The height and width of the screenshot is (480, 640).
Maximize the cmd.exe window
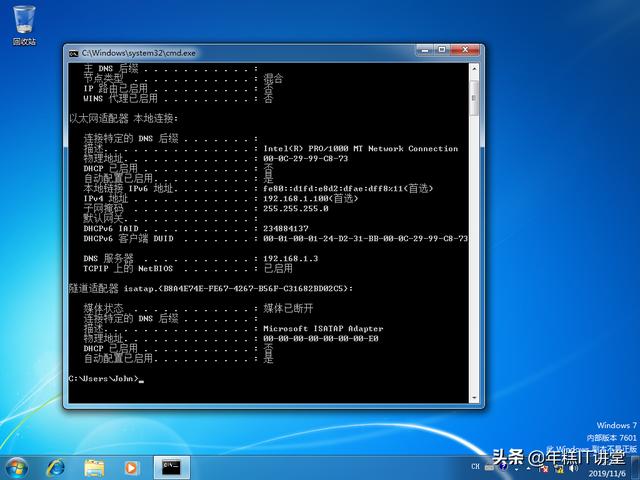pos(442,50)
